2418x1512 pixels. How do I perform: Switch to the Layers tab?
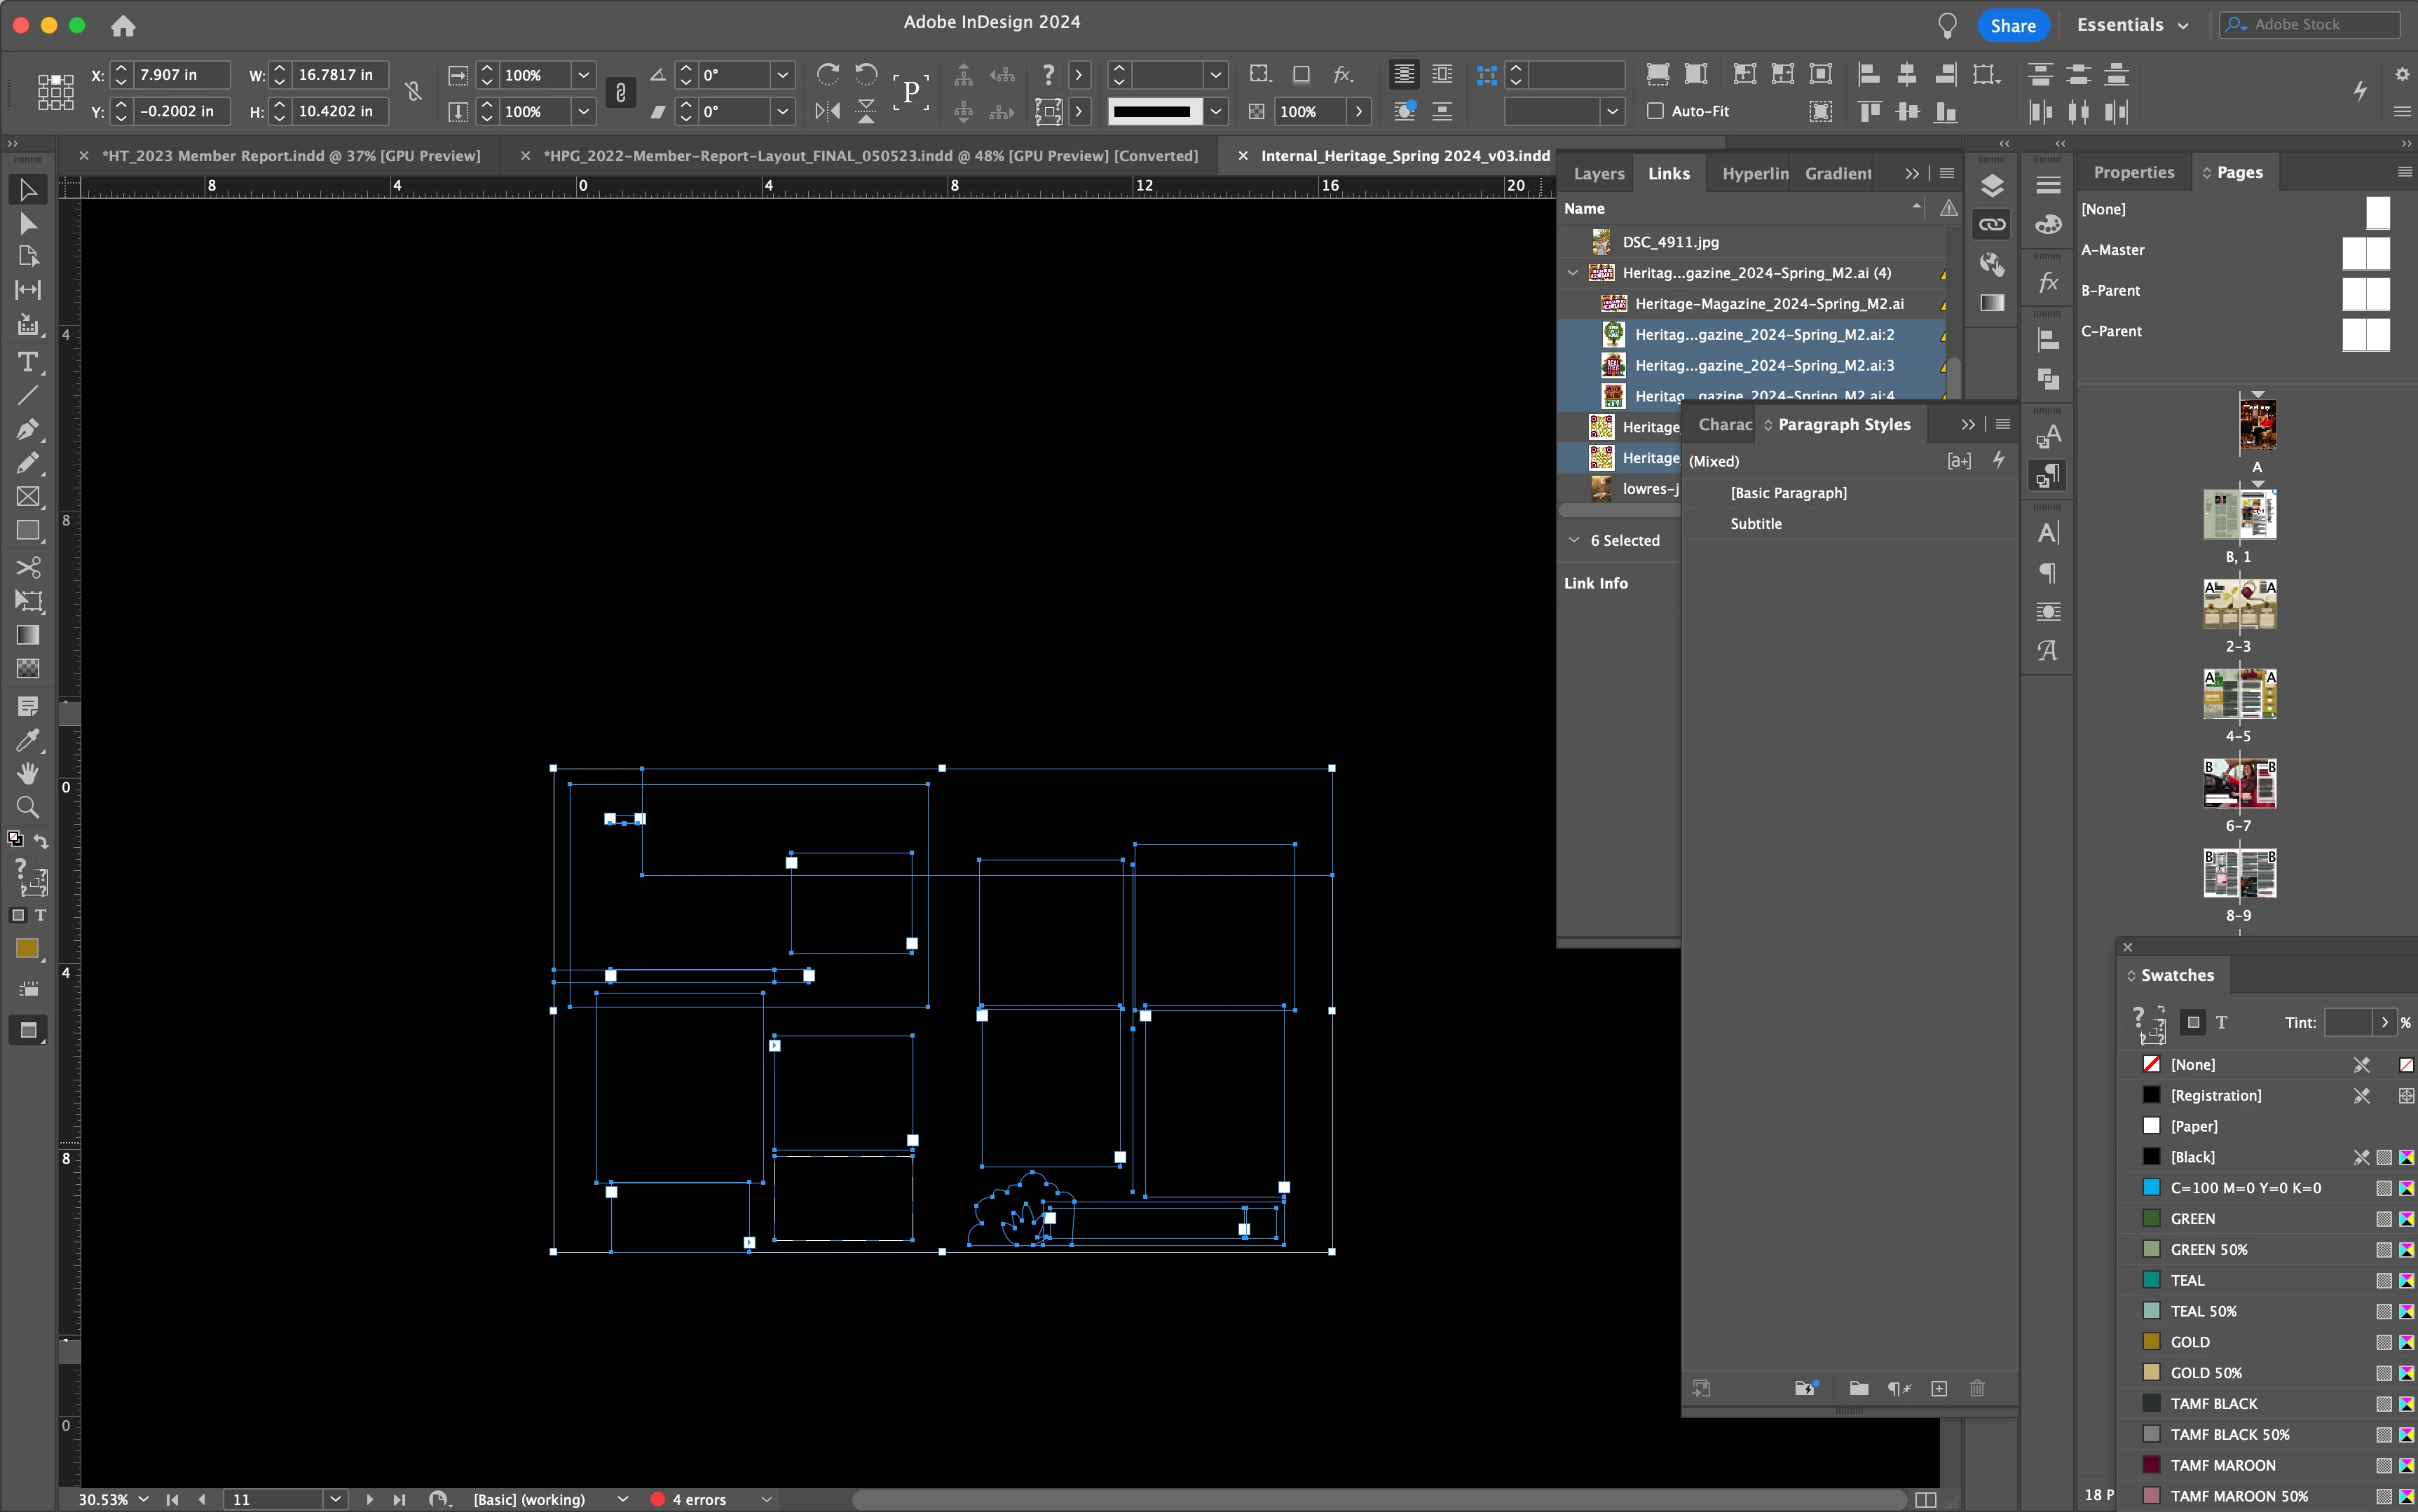pos(1598,173)
